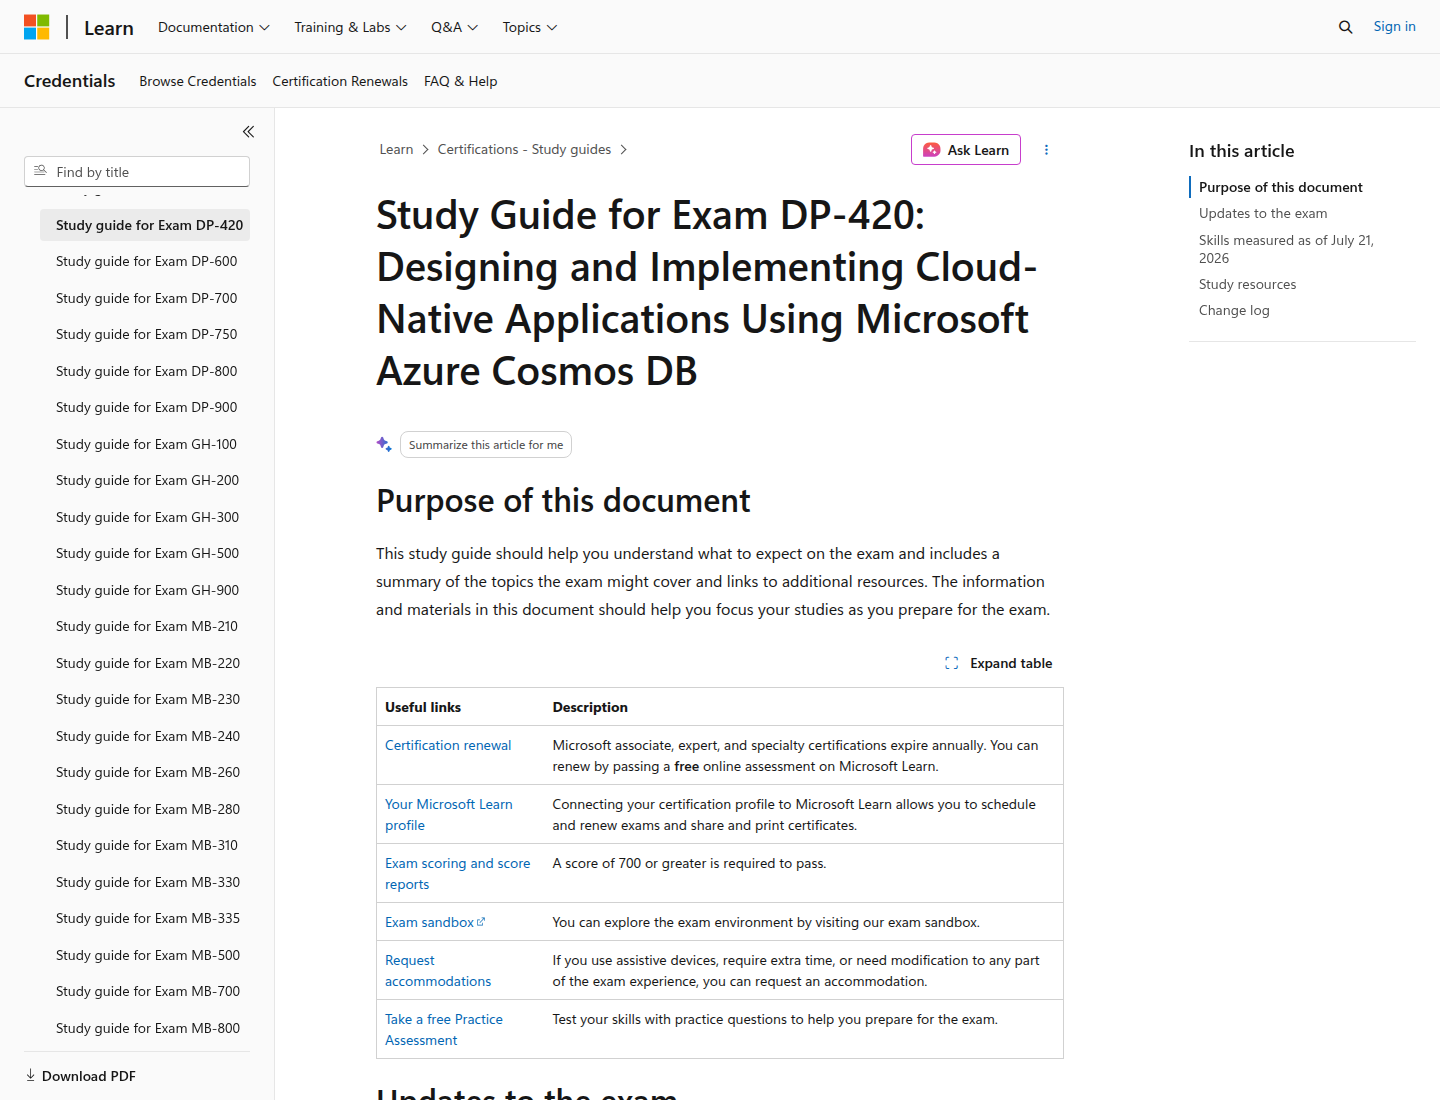Select Study guide for Exam MB-210
This screenshot has width=1440, height=1100.
[x=145, y=626]
